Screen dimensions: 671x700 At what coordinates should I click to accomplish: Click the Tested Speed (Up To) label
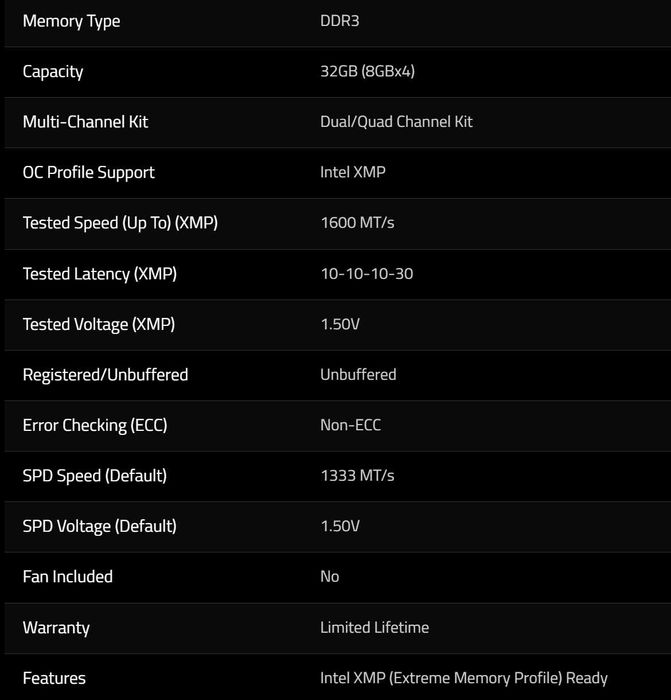(120, 223)
